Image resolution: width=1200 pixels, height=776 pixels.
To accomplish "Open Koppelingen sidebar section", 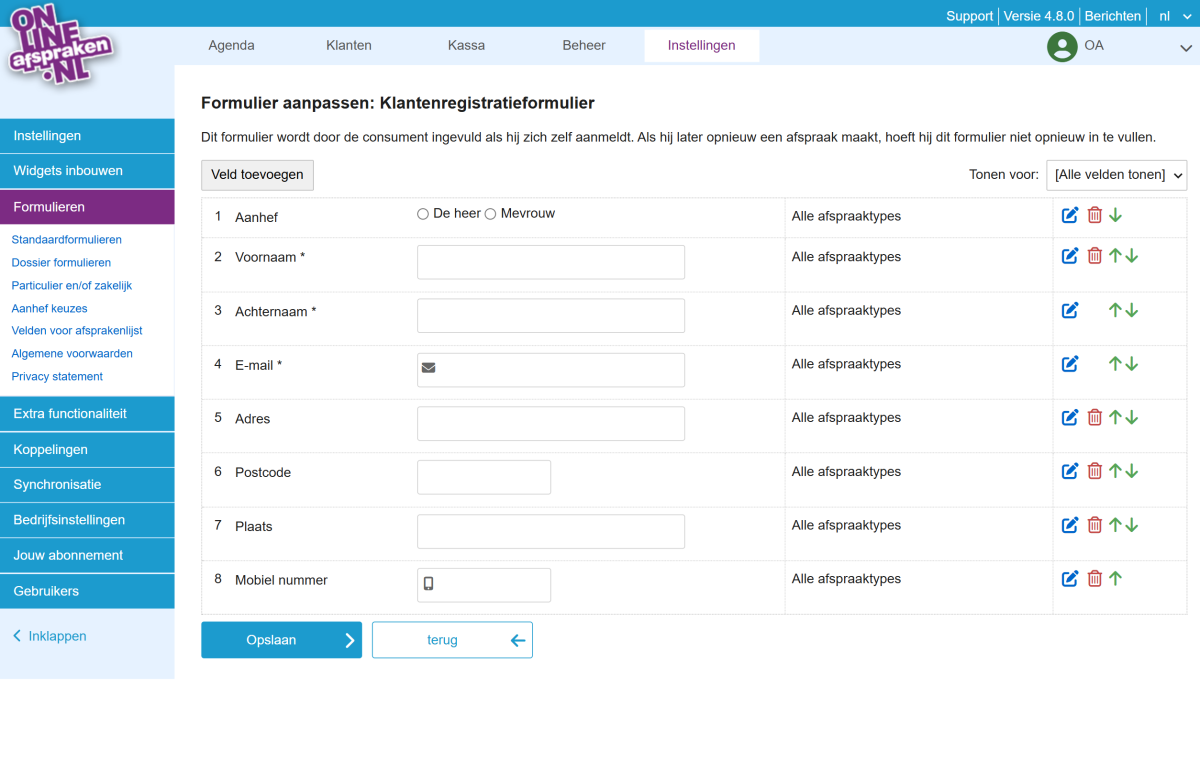I will click(87, 450).
